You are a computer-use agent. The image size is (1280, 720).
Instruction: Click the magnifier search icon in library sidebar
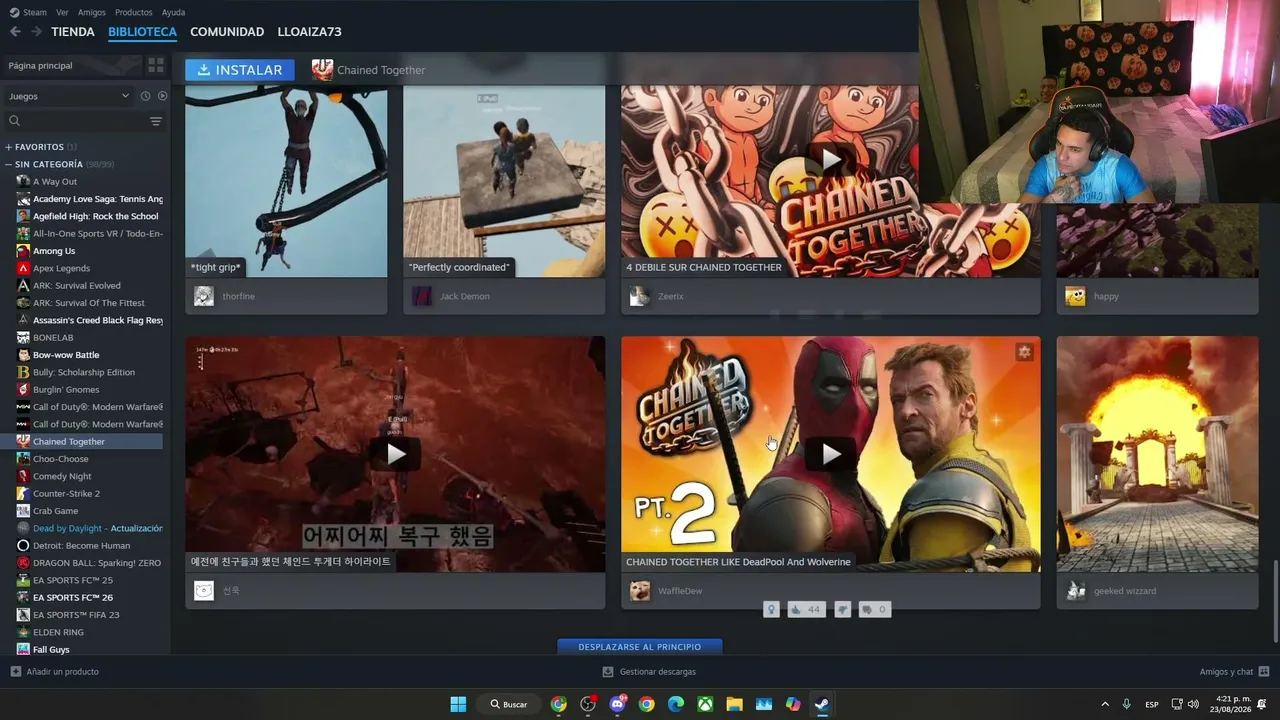[14, 121]
